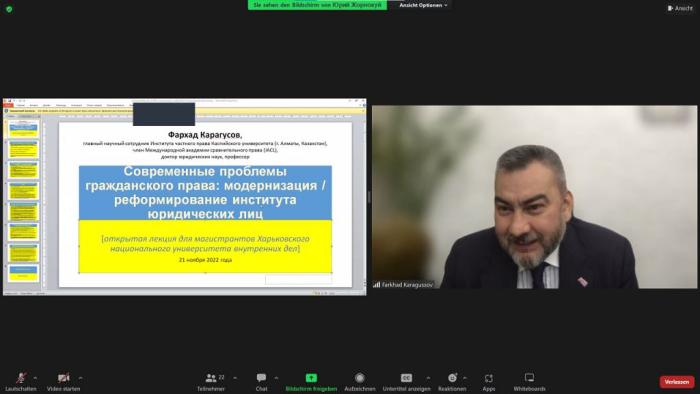Click the slide title 'Современные проблемы гражданского права'
Viewport: 700px width, 394px height.
[205, 192]
